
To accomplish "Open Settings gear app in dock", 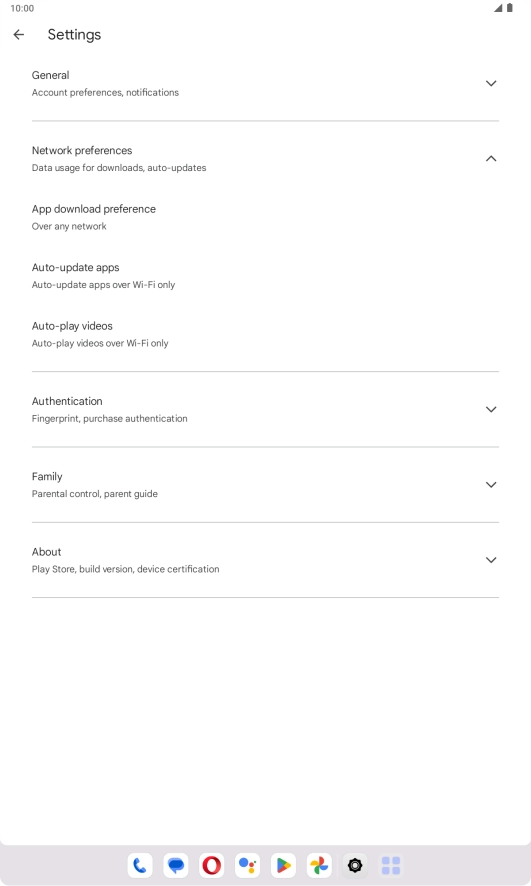I will 355,865.
